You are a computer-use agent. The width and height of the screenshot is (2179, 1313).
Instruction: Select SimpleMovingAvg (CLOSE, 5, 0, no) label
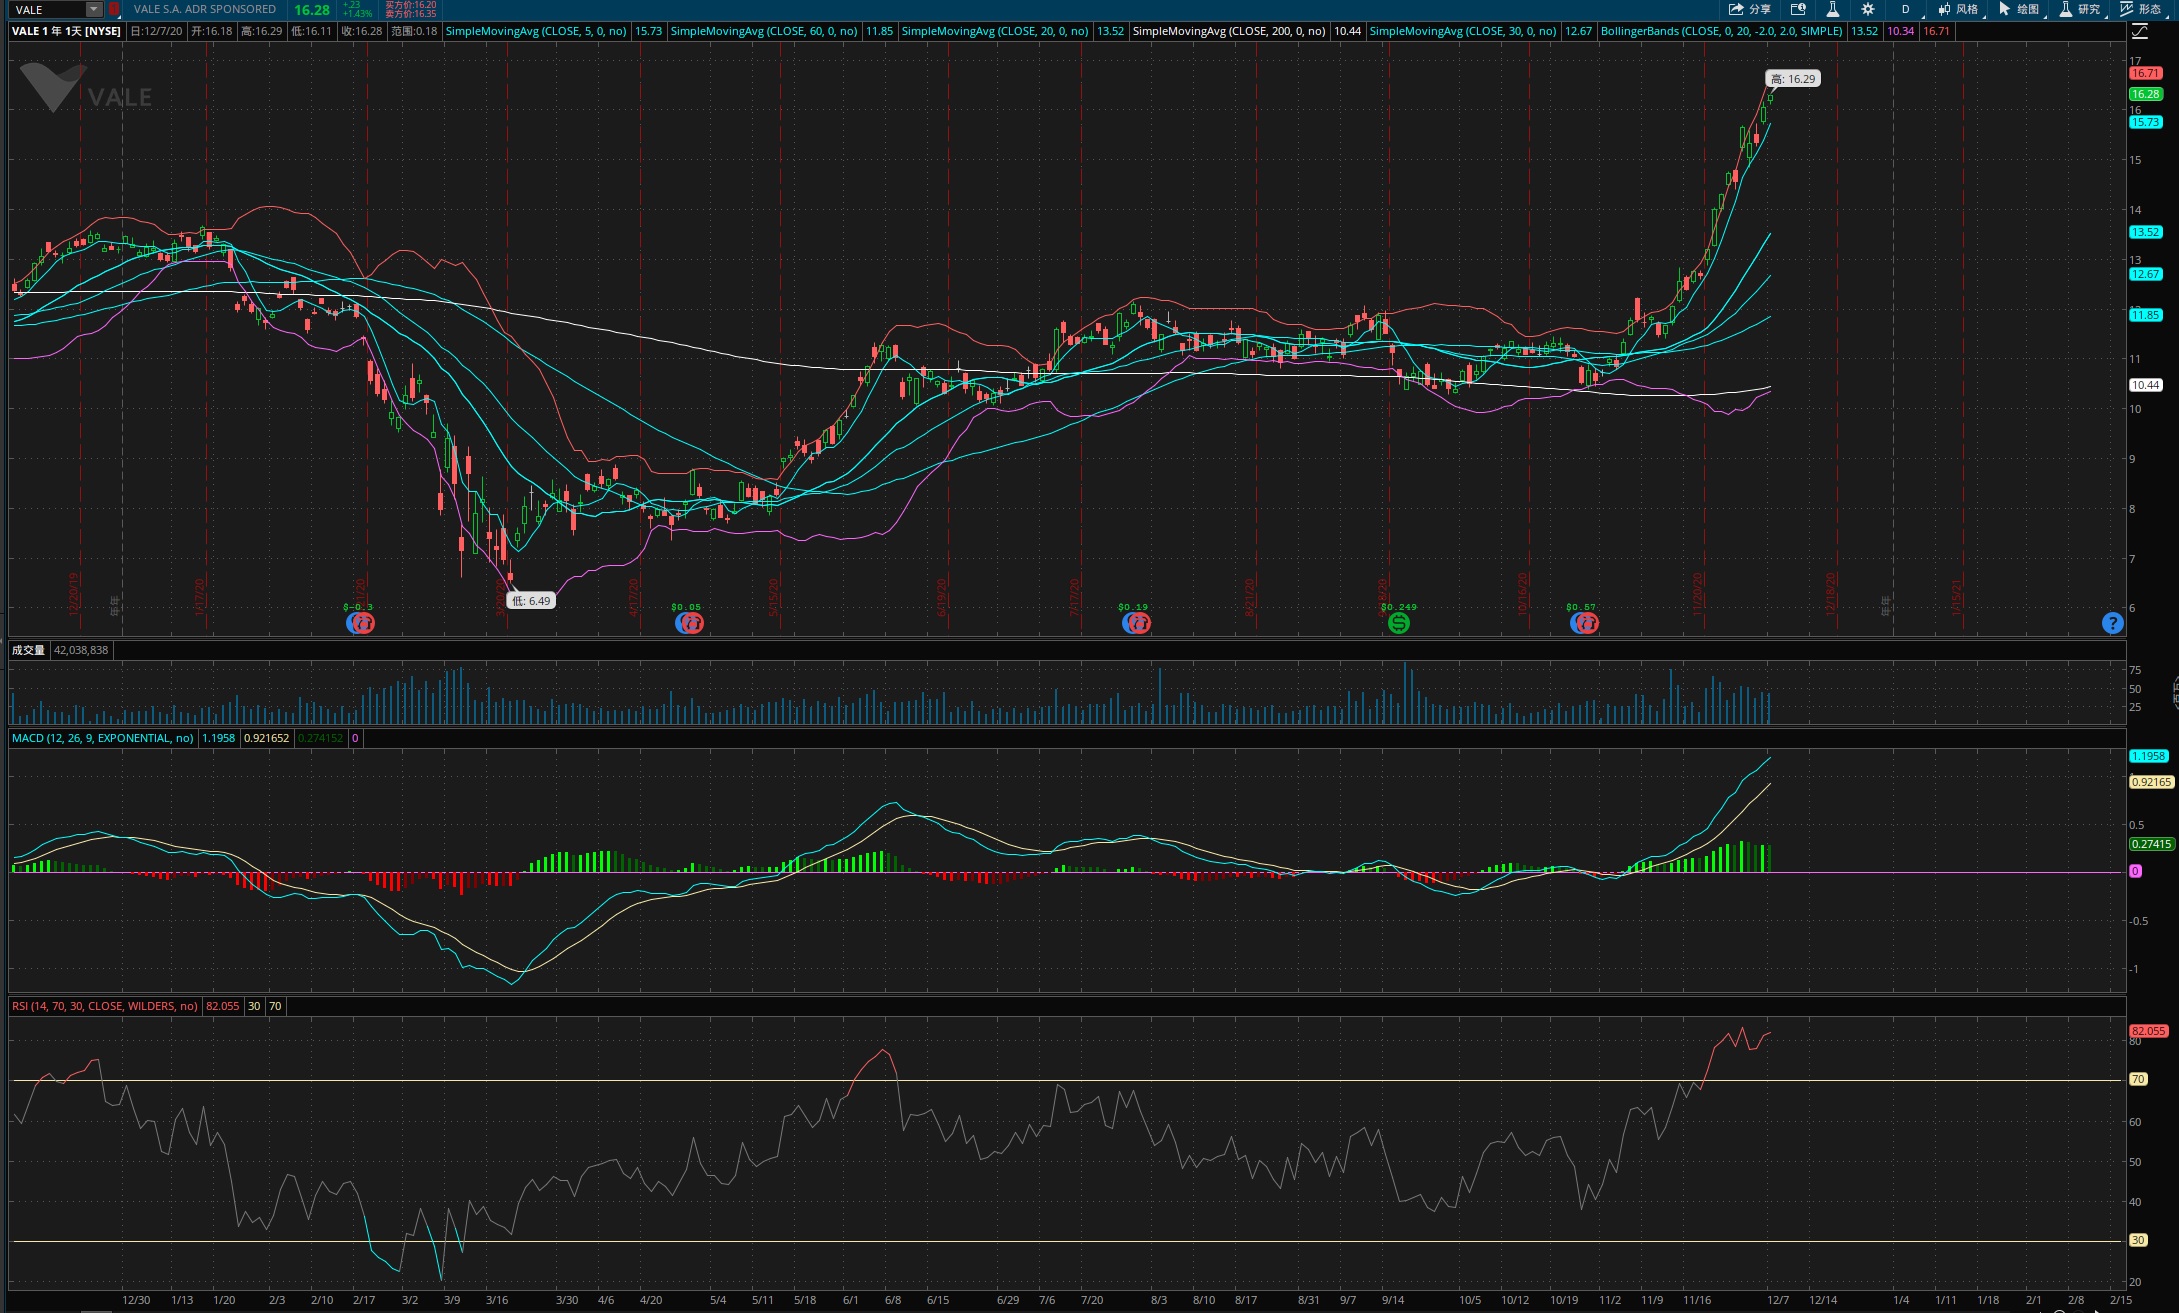pyautogui.click(x=536, y=31)
